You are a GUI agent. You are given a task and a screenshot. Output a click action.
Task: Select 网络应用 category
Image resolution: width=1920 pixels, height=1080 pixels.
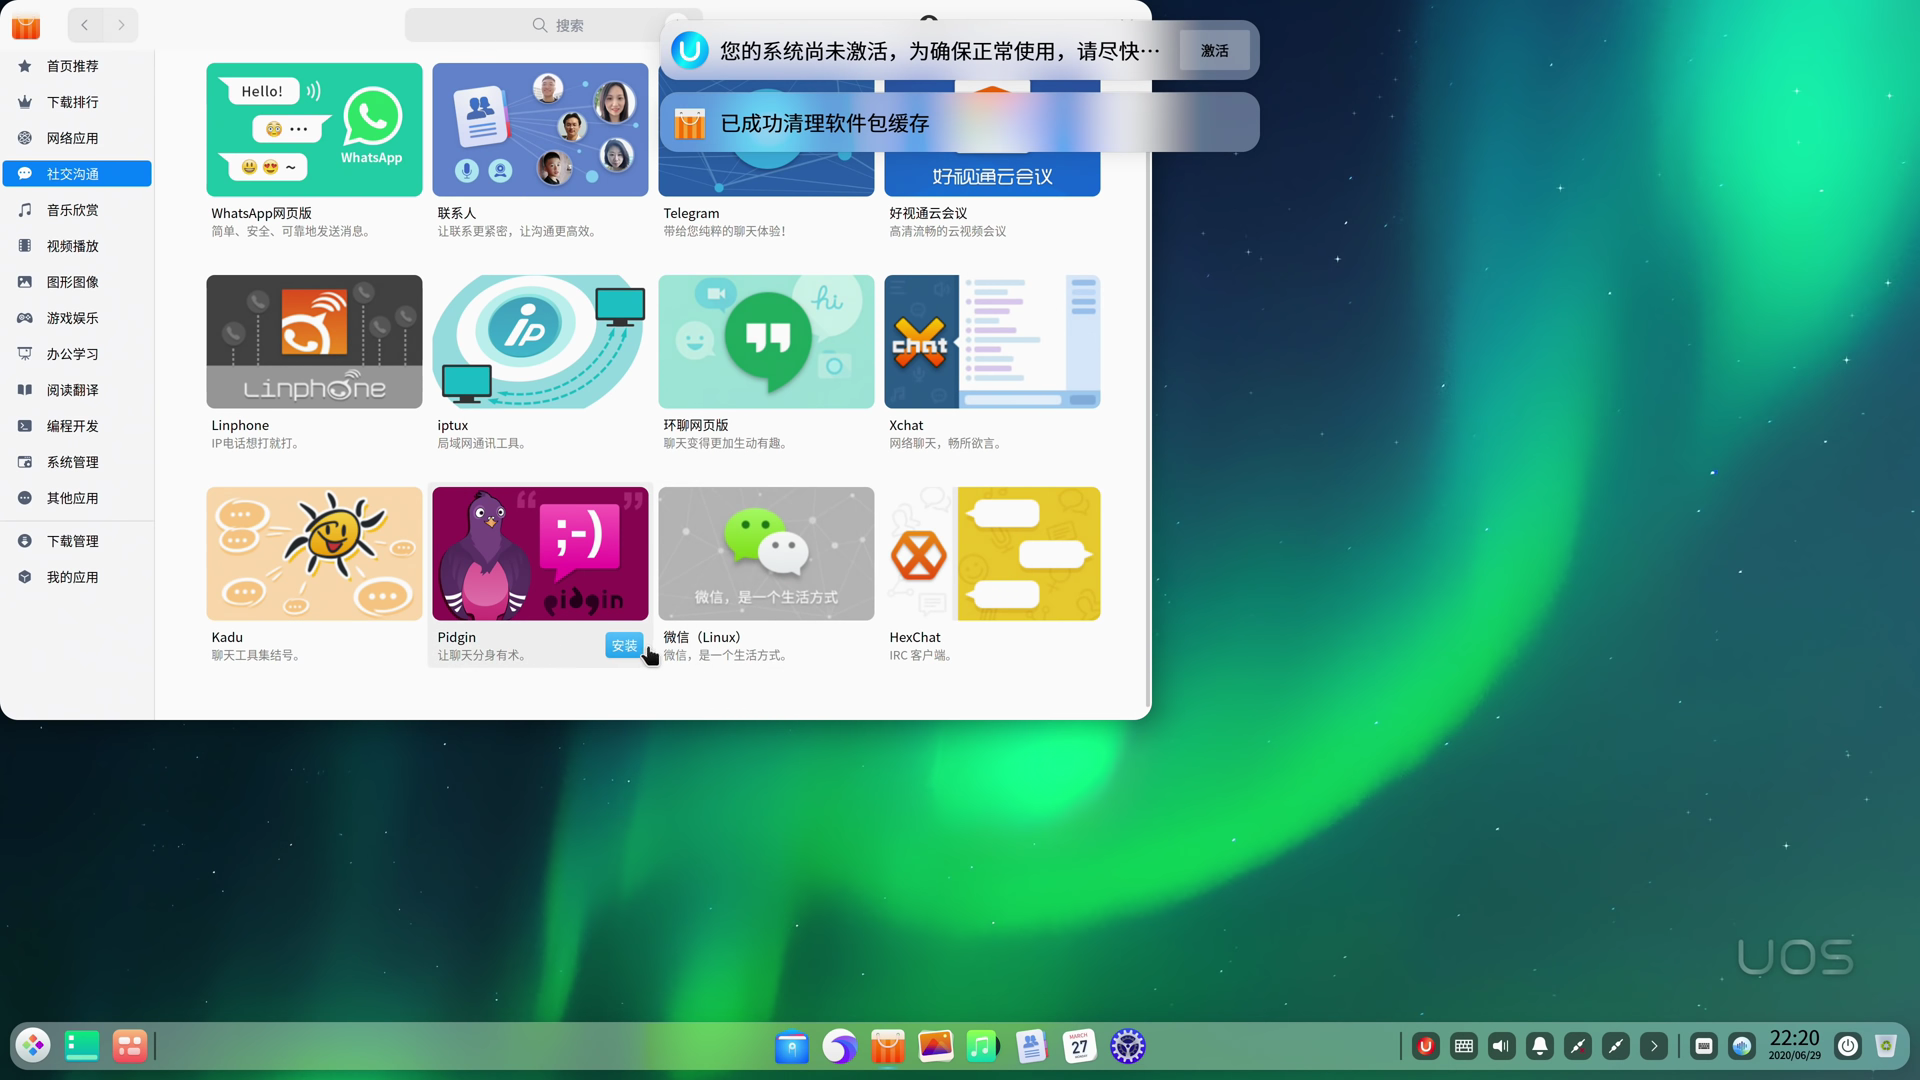(x=77, y=138)
